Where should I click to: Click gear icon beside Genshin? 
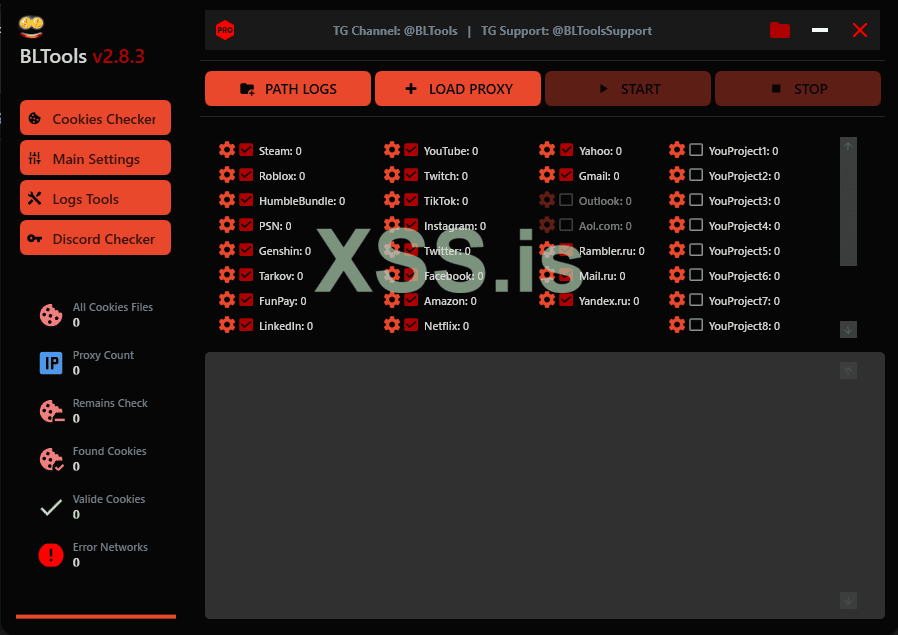pos(227,250)
